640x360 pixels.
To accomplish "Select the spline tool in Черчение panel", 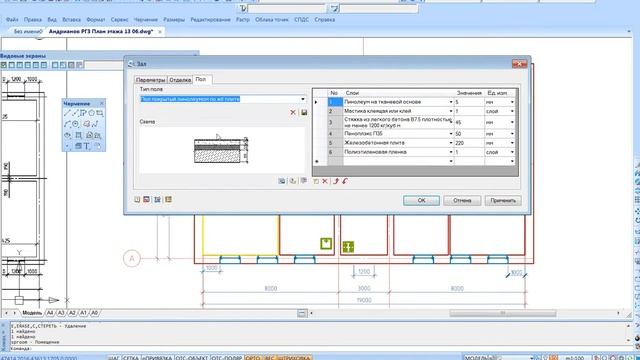I will tap(95, 124).
